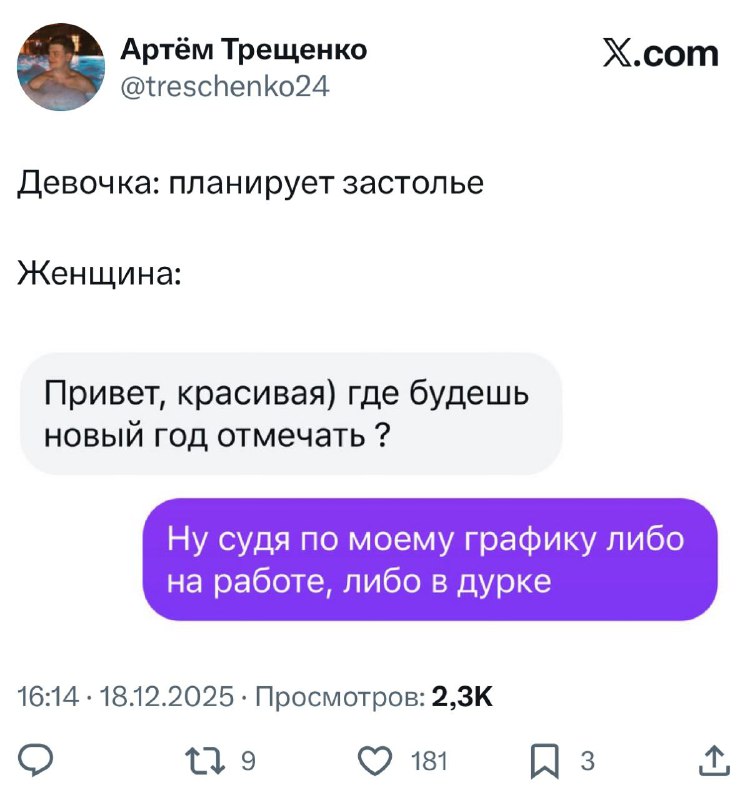Viewport: 750px width, 800px height.
Task: Click the line reading Женщина:
Action: [x=98, y=270]
